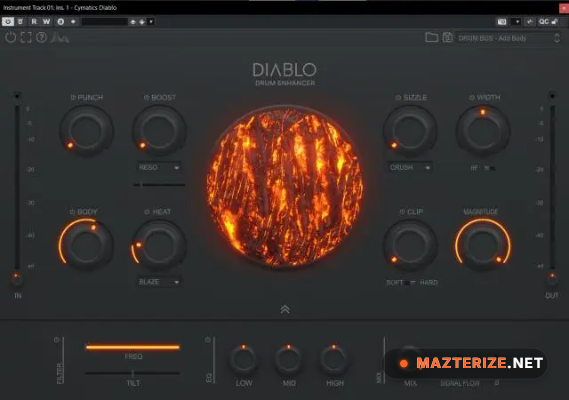Viewport: 569px width, 400px height.
Task: Click the central fiery orb visualizer
Action: [x=285, y=186]
